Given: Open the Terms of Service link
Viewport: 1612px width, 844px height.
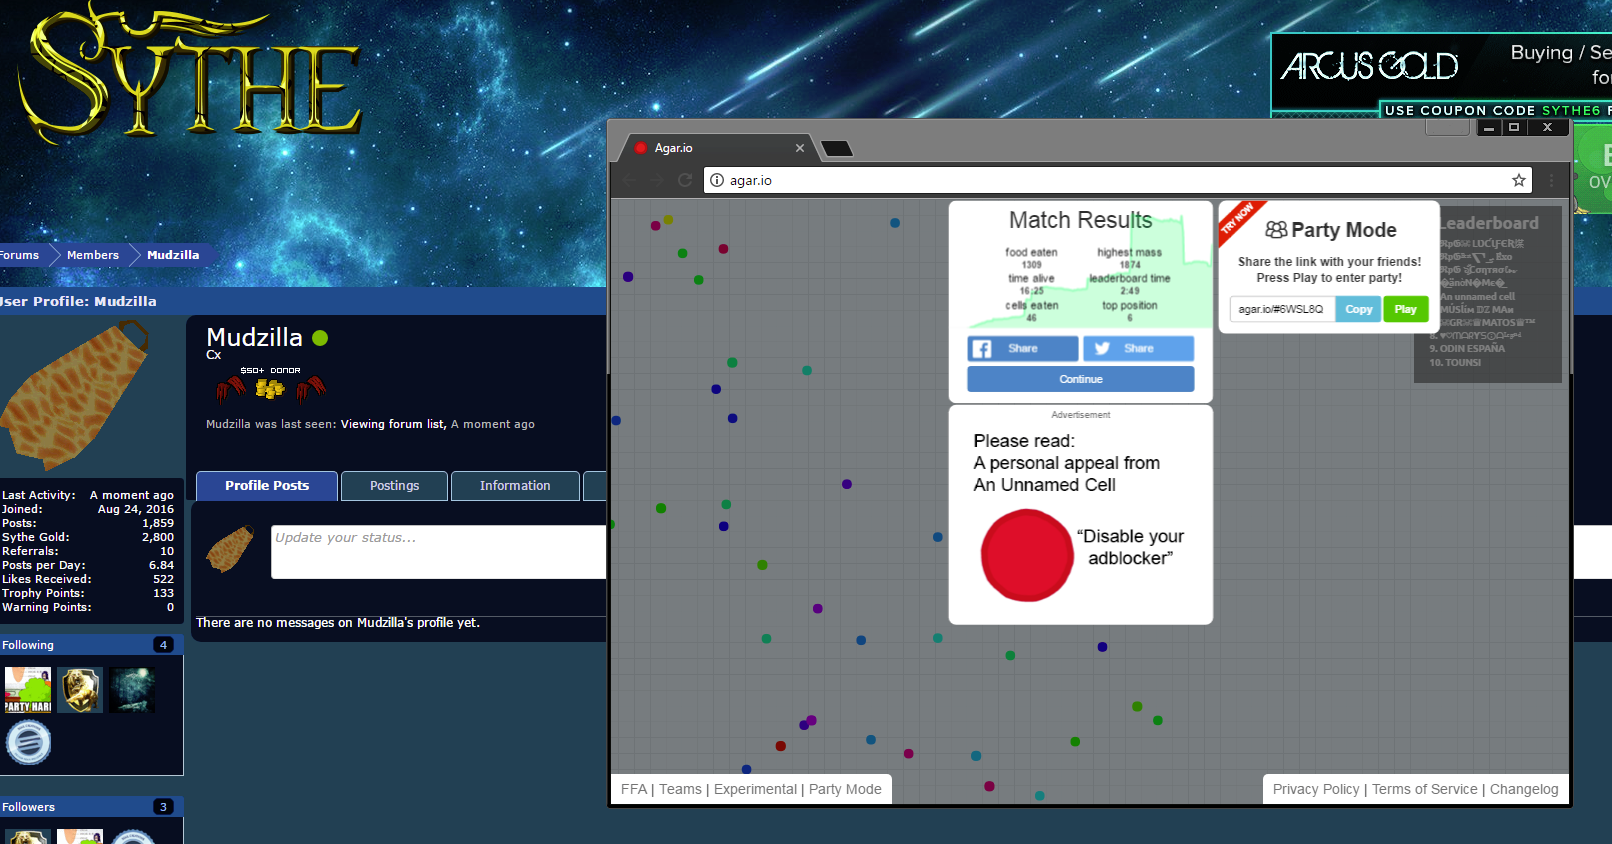Looking at the screenshot, I should point(1424,789).
